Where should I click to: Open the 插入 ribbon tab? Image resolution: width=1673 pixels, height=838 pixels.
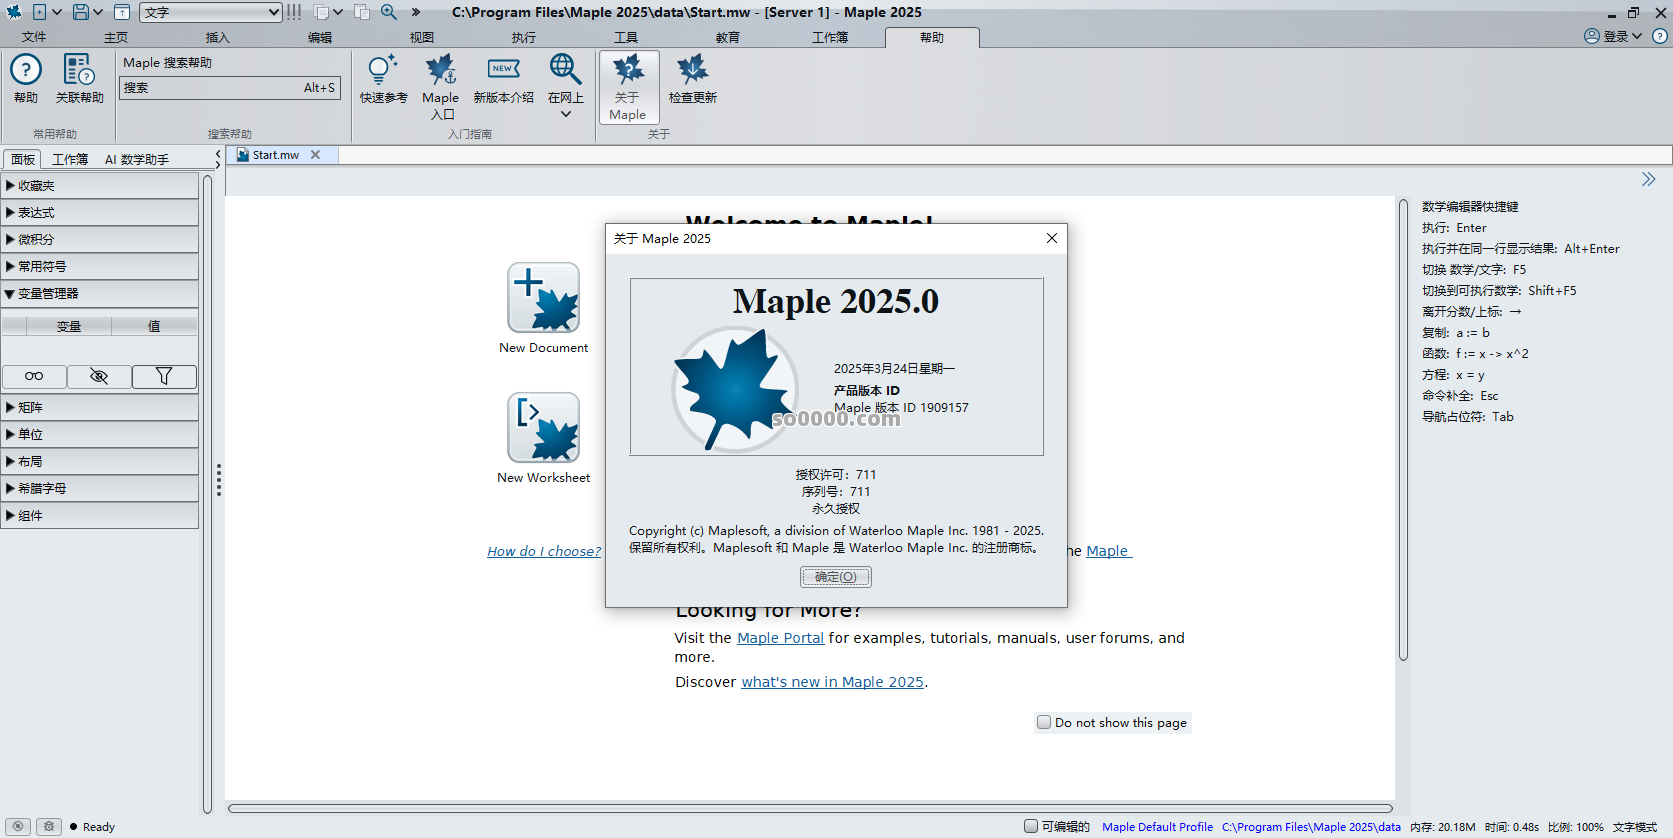(x=217, y=37)
